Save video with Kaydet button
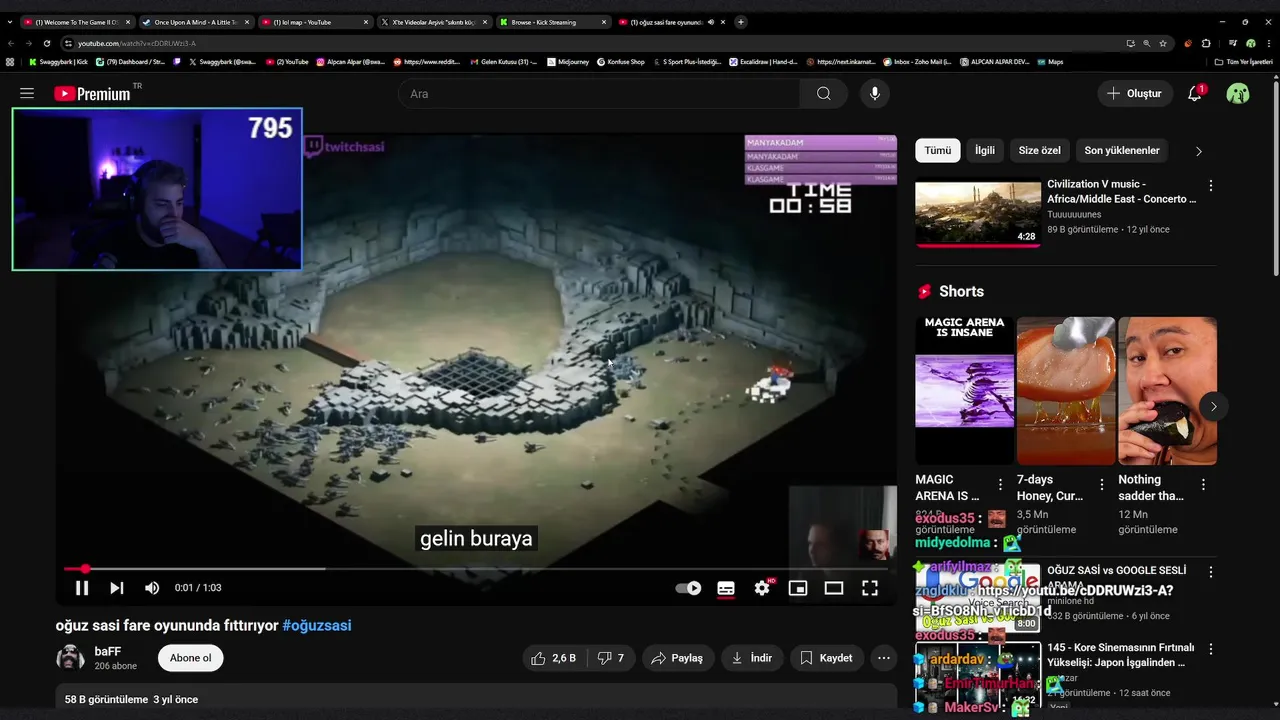1280x720 pixels. (x=827, y=658)
